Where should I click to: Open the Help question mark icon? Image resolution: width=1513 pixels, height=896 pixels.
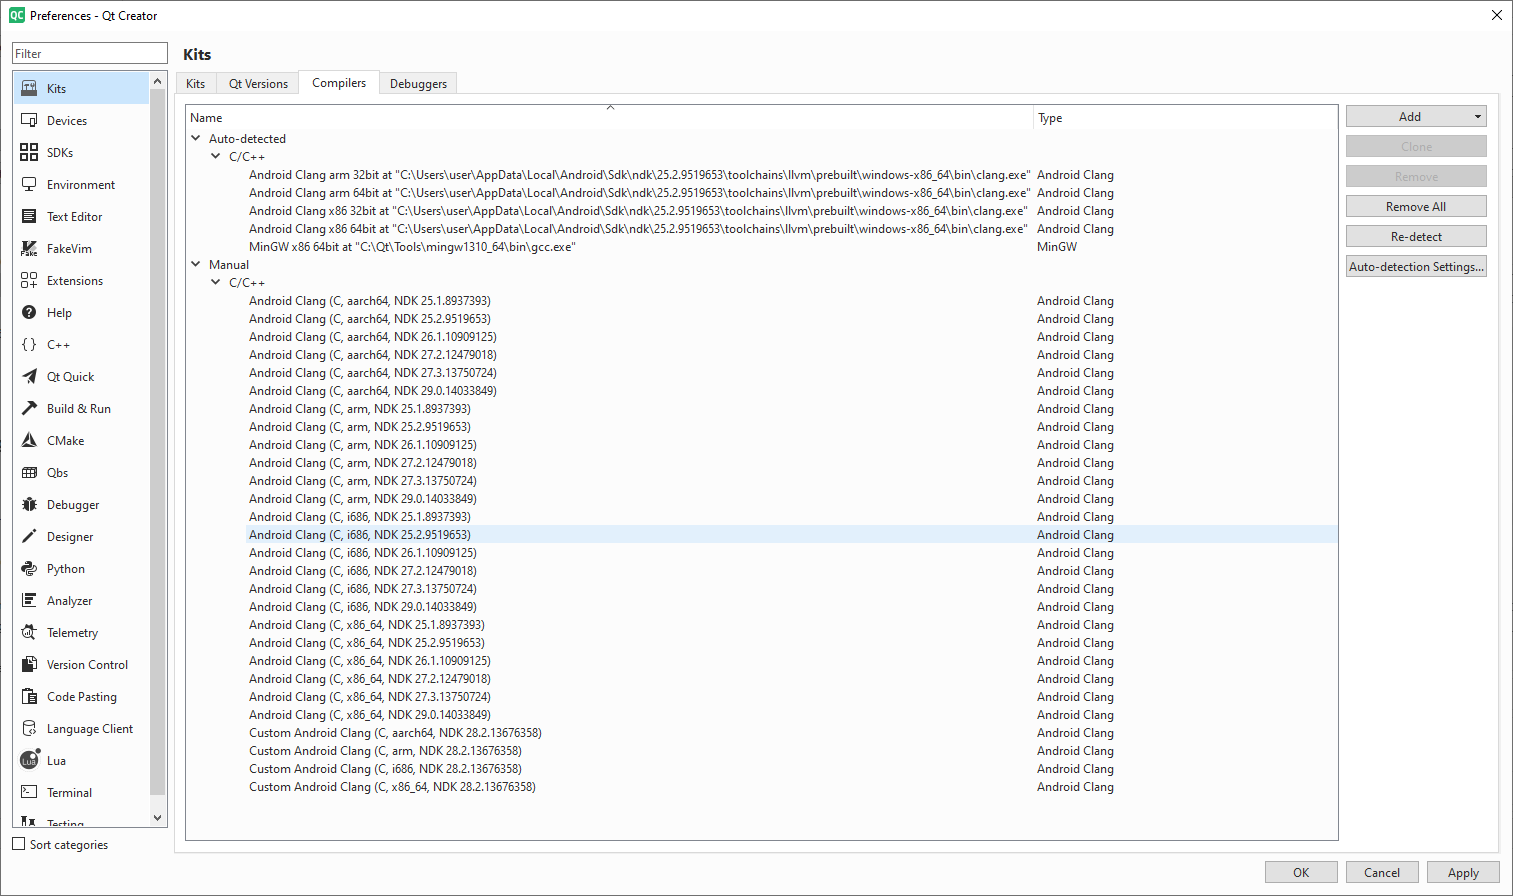29,312
